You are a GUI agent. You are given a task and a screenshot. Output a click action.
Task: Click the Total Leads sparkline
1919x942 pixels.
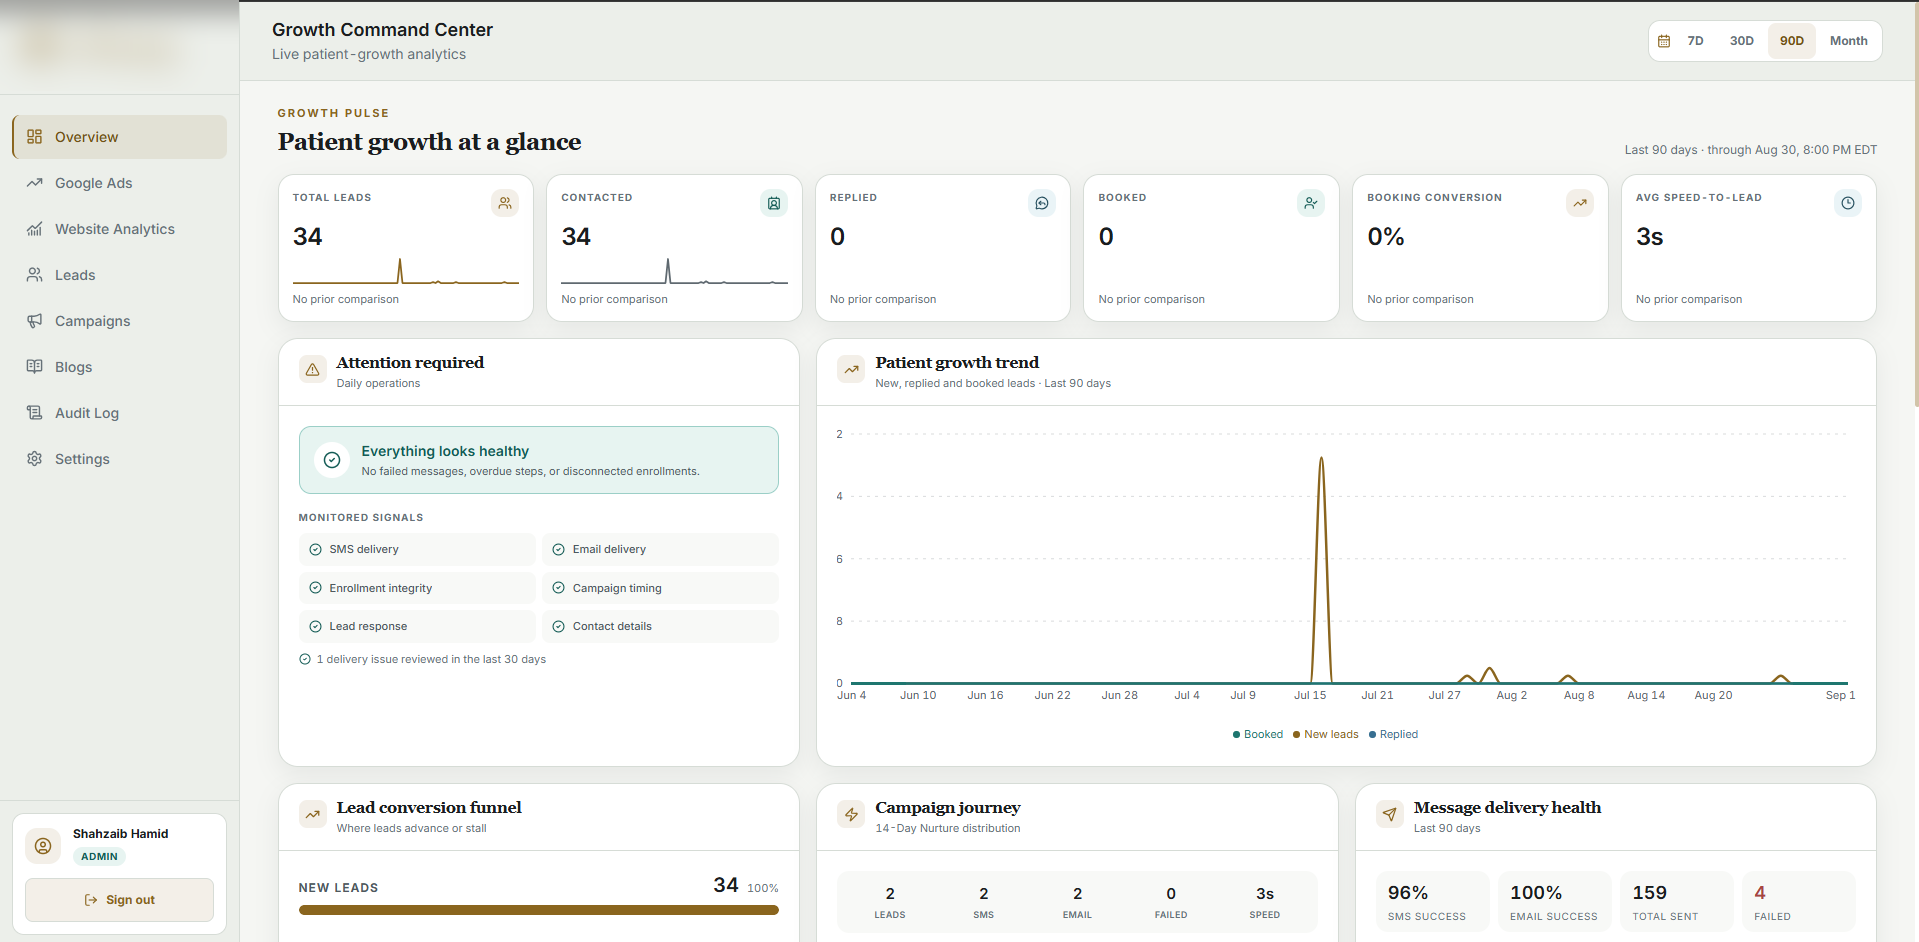405,272
